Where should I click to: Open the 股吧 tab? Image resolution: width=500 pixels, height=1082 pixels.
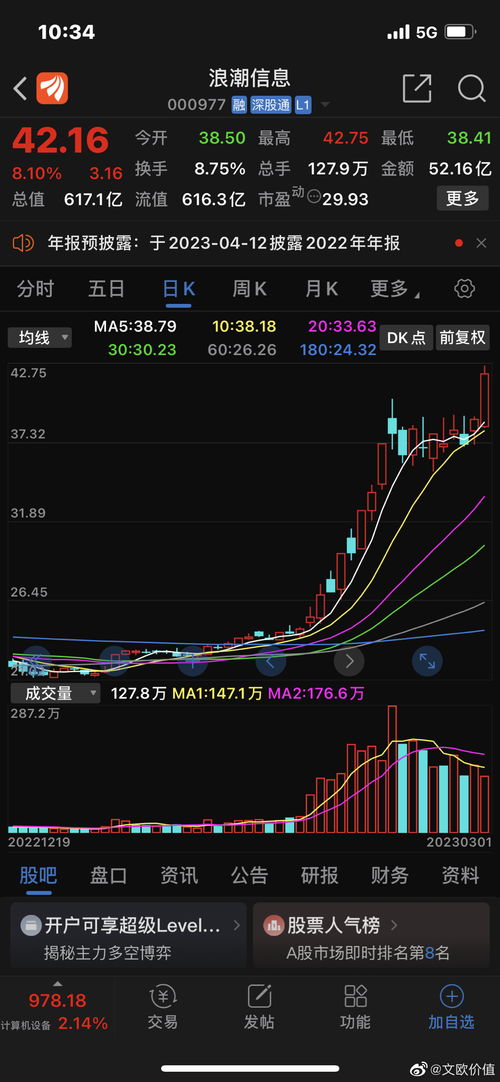[x=39, y=875]
